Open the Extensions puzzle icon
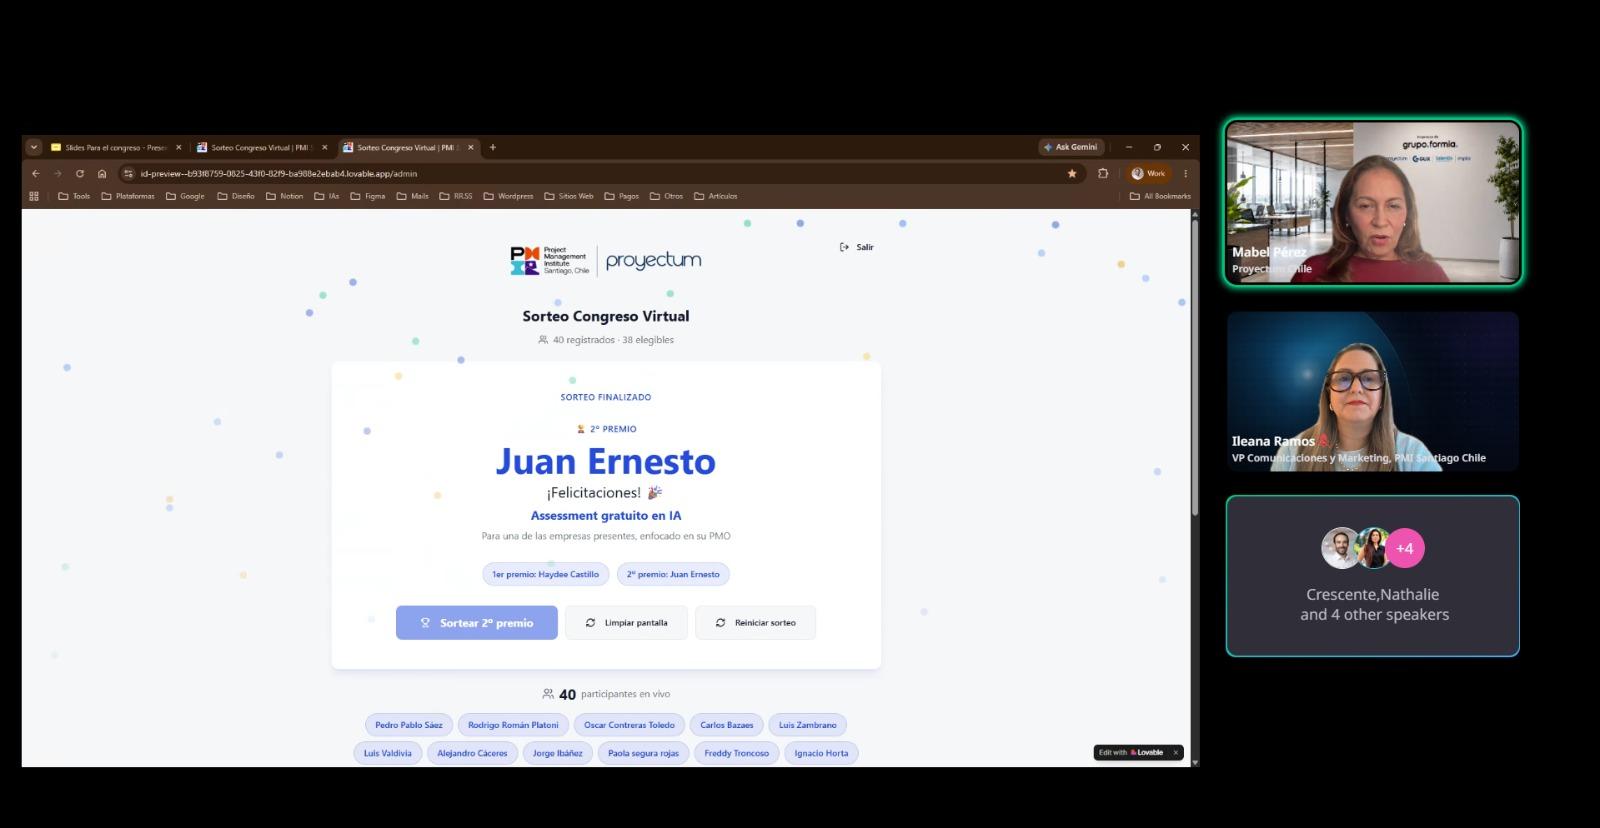The height and width of the screenshot is (828, 1600). click(1103, 173)
